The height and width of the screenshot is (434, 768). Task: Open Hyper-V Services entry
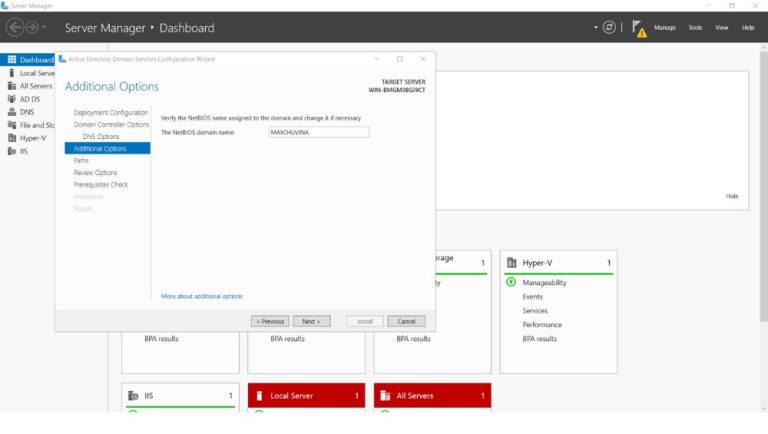point(535,311)
